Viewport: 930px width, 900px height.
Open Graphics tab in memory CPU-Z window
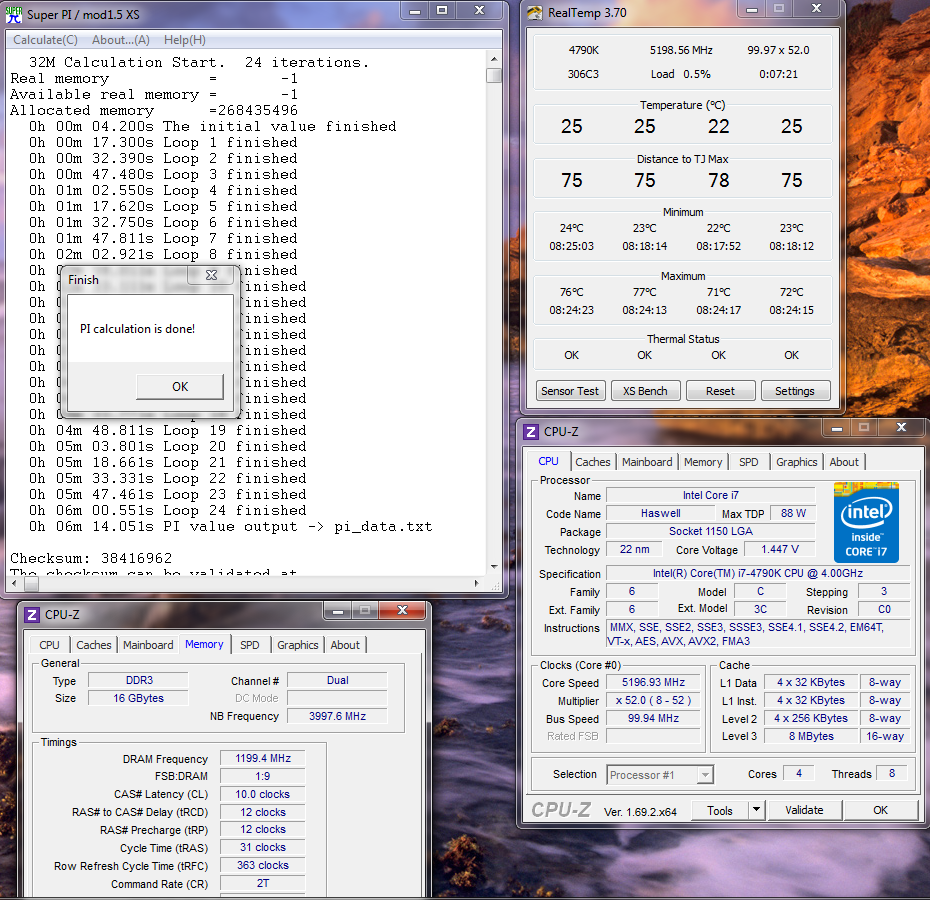point(298,645)
